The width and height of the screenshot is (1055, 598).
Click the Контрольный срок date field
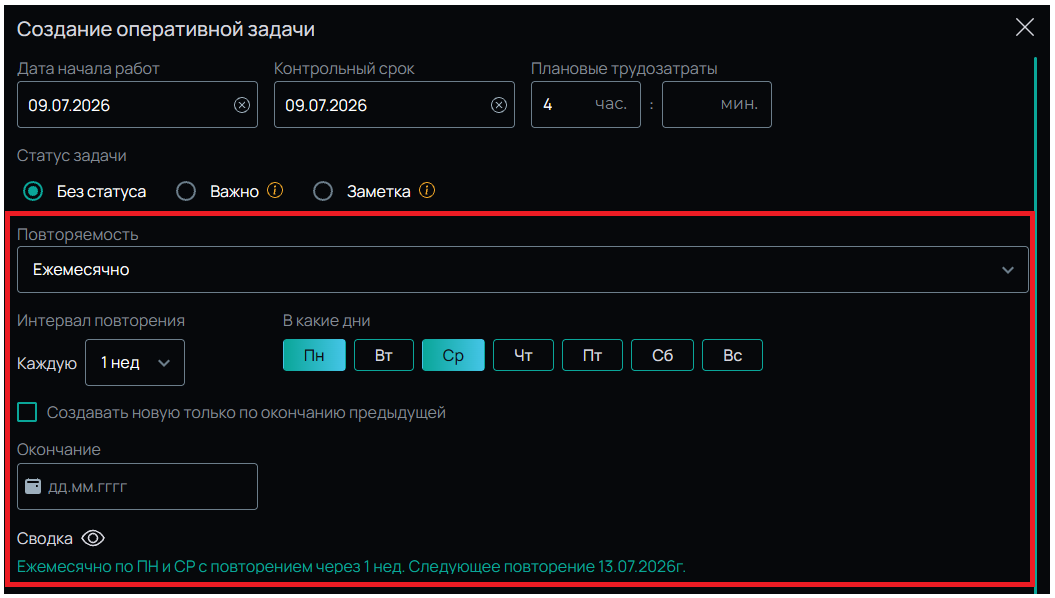[x=394, y=104]
